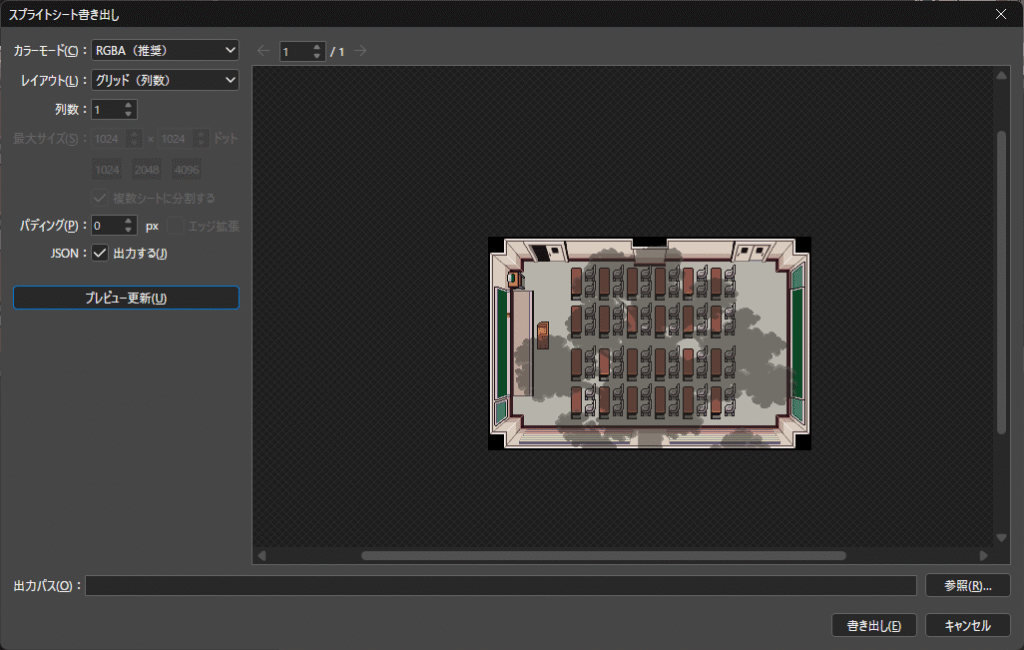
Task: Click the 書き出し export button
Action: 874,625
